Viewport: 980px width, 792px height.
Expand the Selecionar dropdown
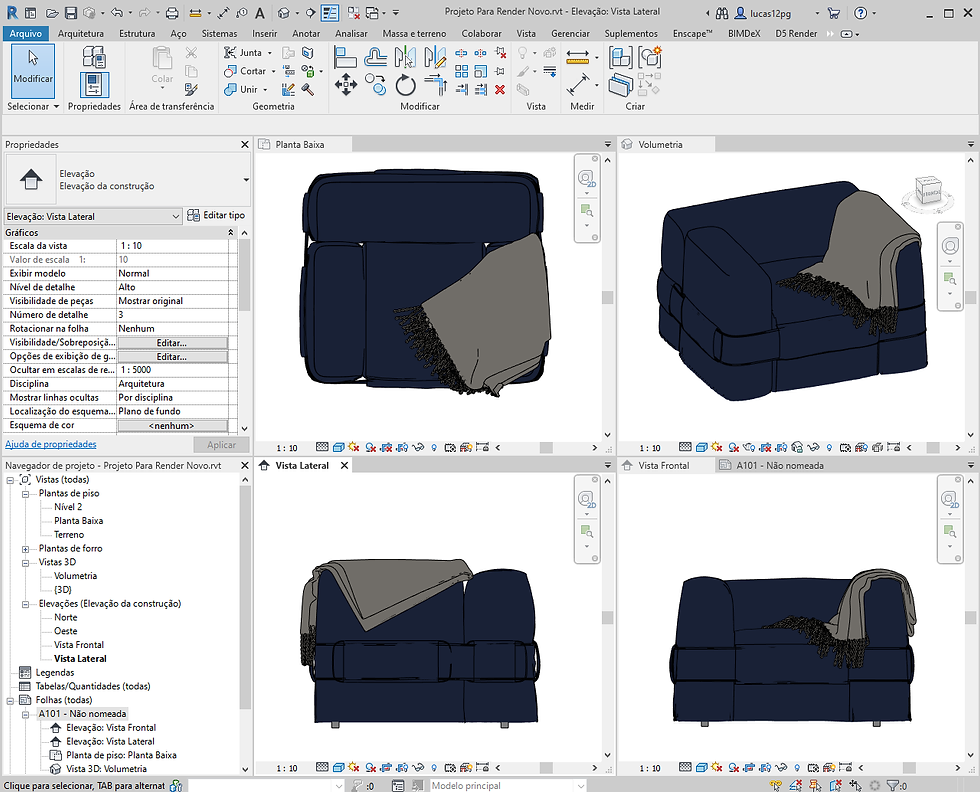[x=33, y=106]
